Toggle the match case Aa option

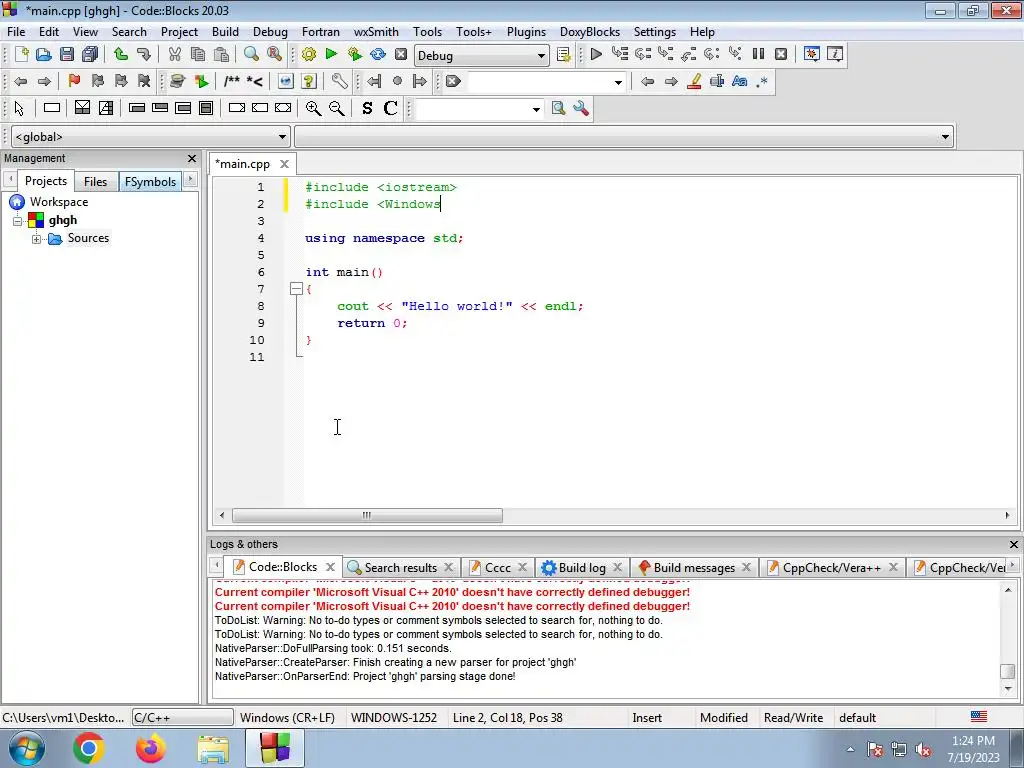739,81
